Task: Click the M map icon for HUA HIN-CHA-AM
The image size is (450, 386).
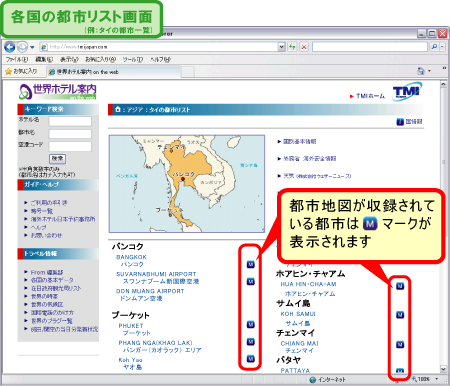Action: point(400,286)
